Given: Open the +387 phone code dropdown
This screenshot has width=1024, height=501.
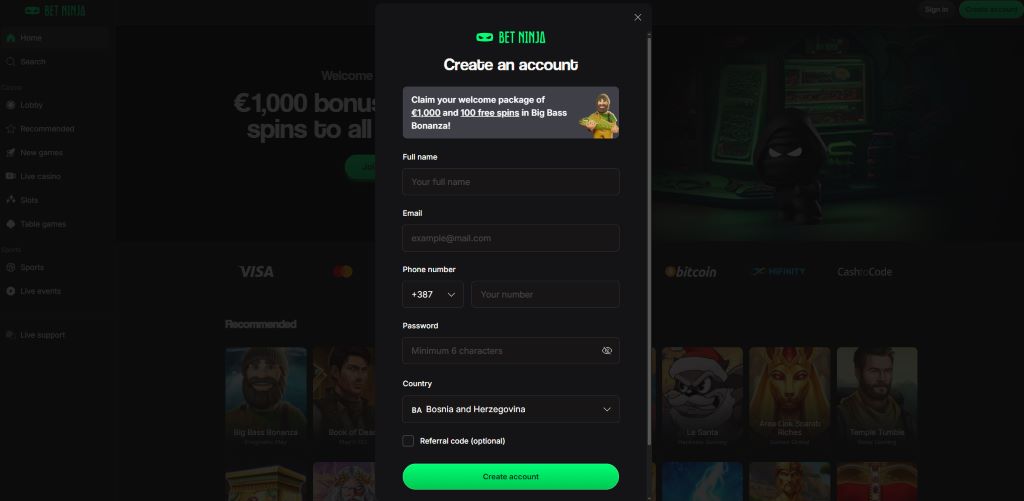Looking at the screenshot, I should coord(433,295).
